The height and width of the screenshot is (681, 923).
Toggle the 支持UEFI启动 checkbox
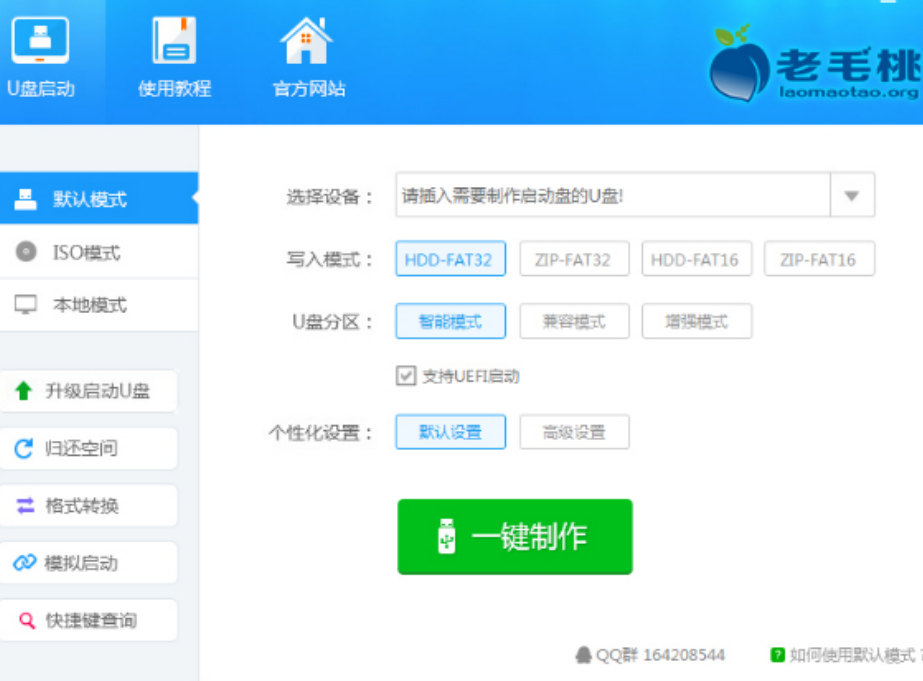[x=406, y=376]
